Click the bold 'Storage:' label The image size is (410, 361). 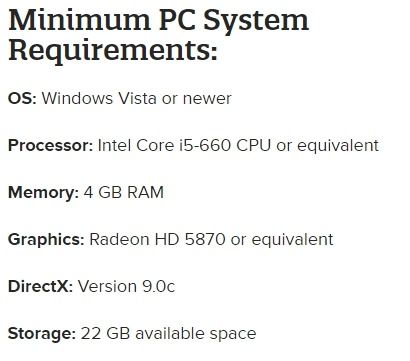pos(42,334)
